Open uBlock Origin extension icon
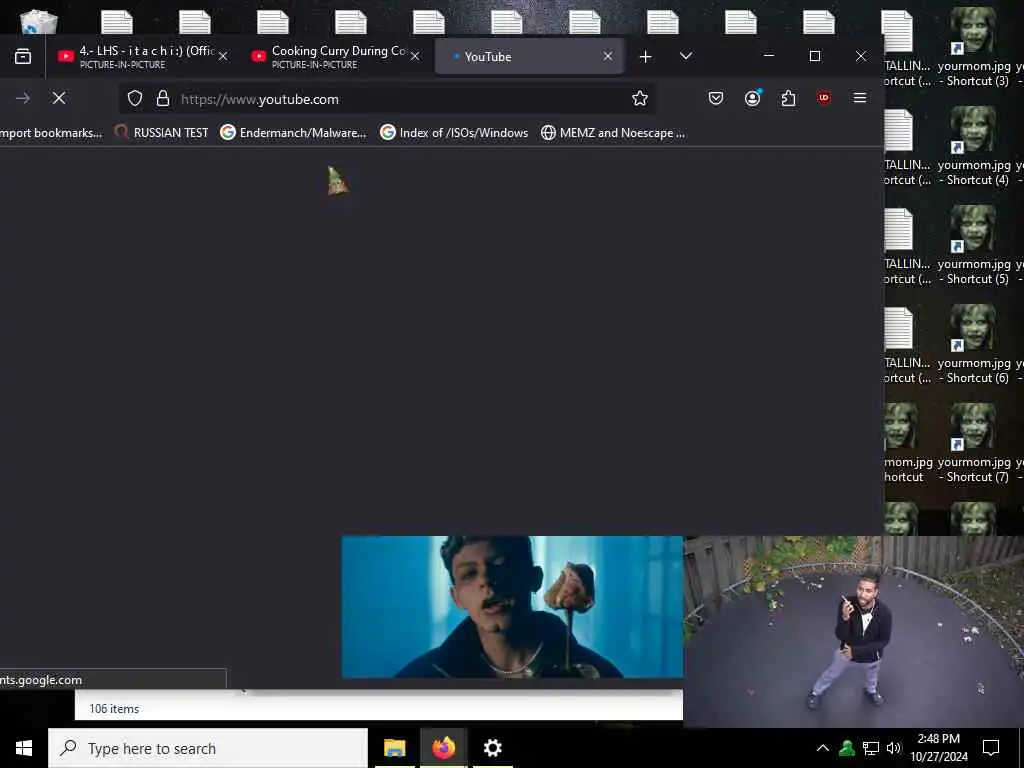 (824, 99)
